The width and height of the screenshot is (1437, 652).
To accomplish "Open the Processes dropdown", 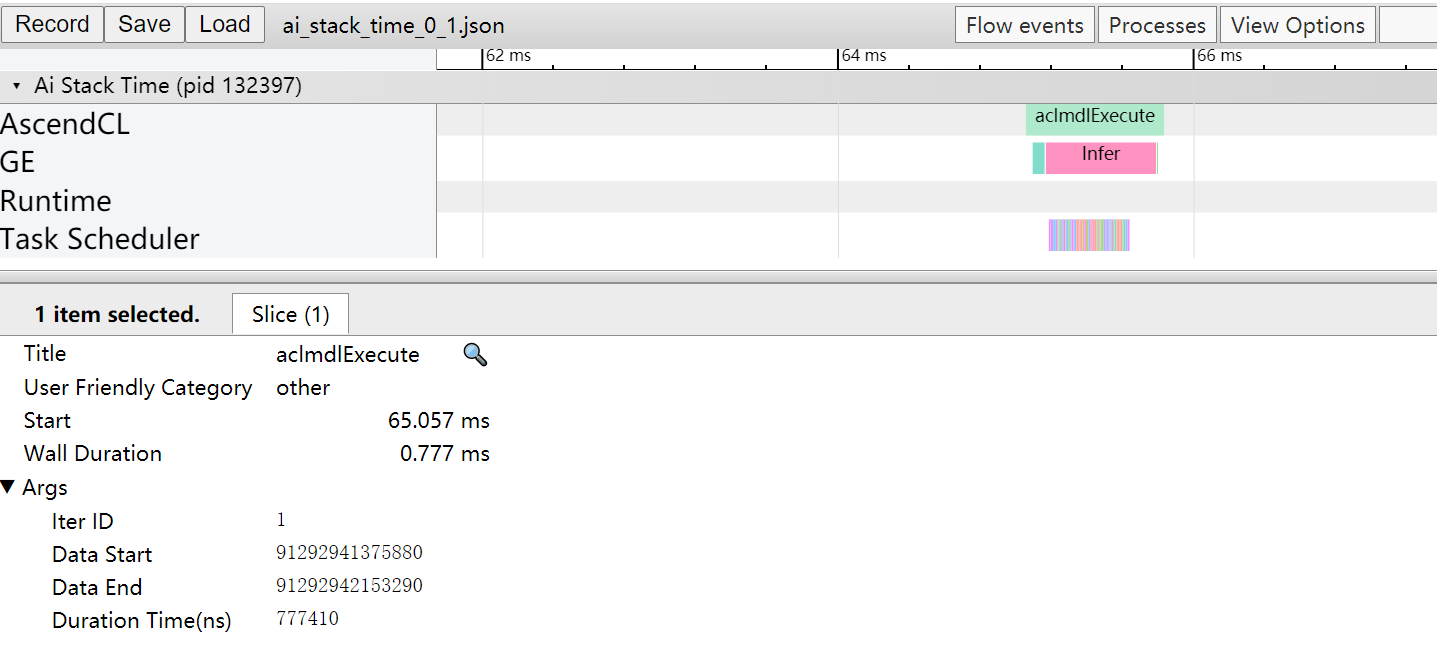I will tap(1157, 26).
